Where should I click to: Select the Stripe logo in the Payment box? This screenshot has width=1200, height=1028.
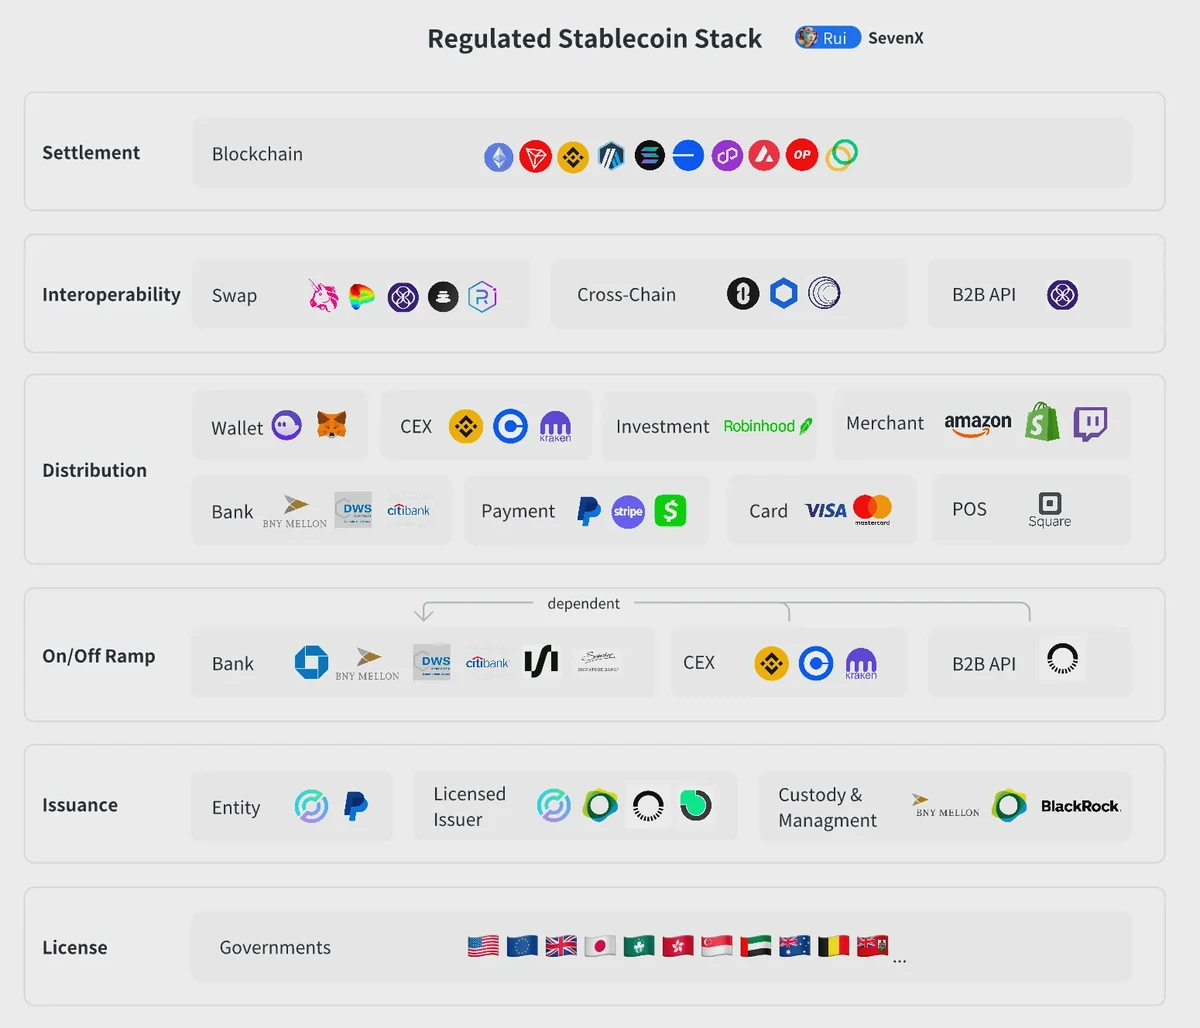(628, 511)
